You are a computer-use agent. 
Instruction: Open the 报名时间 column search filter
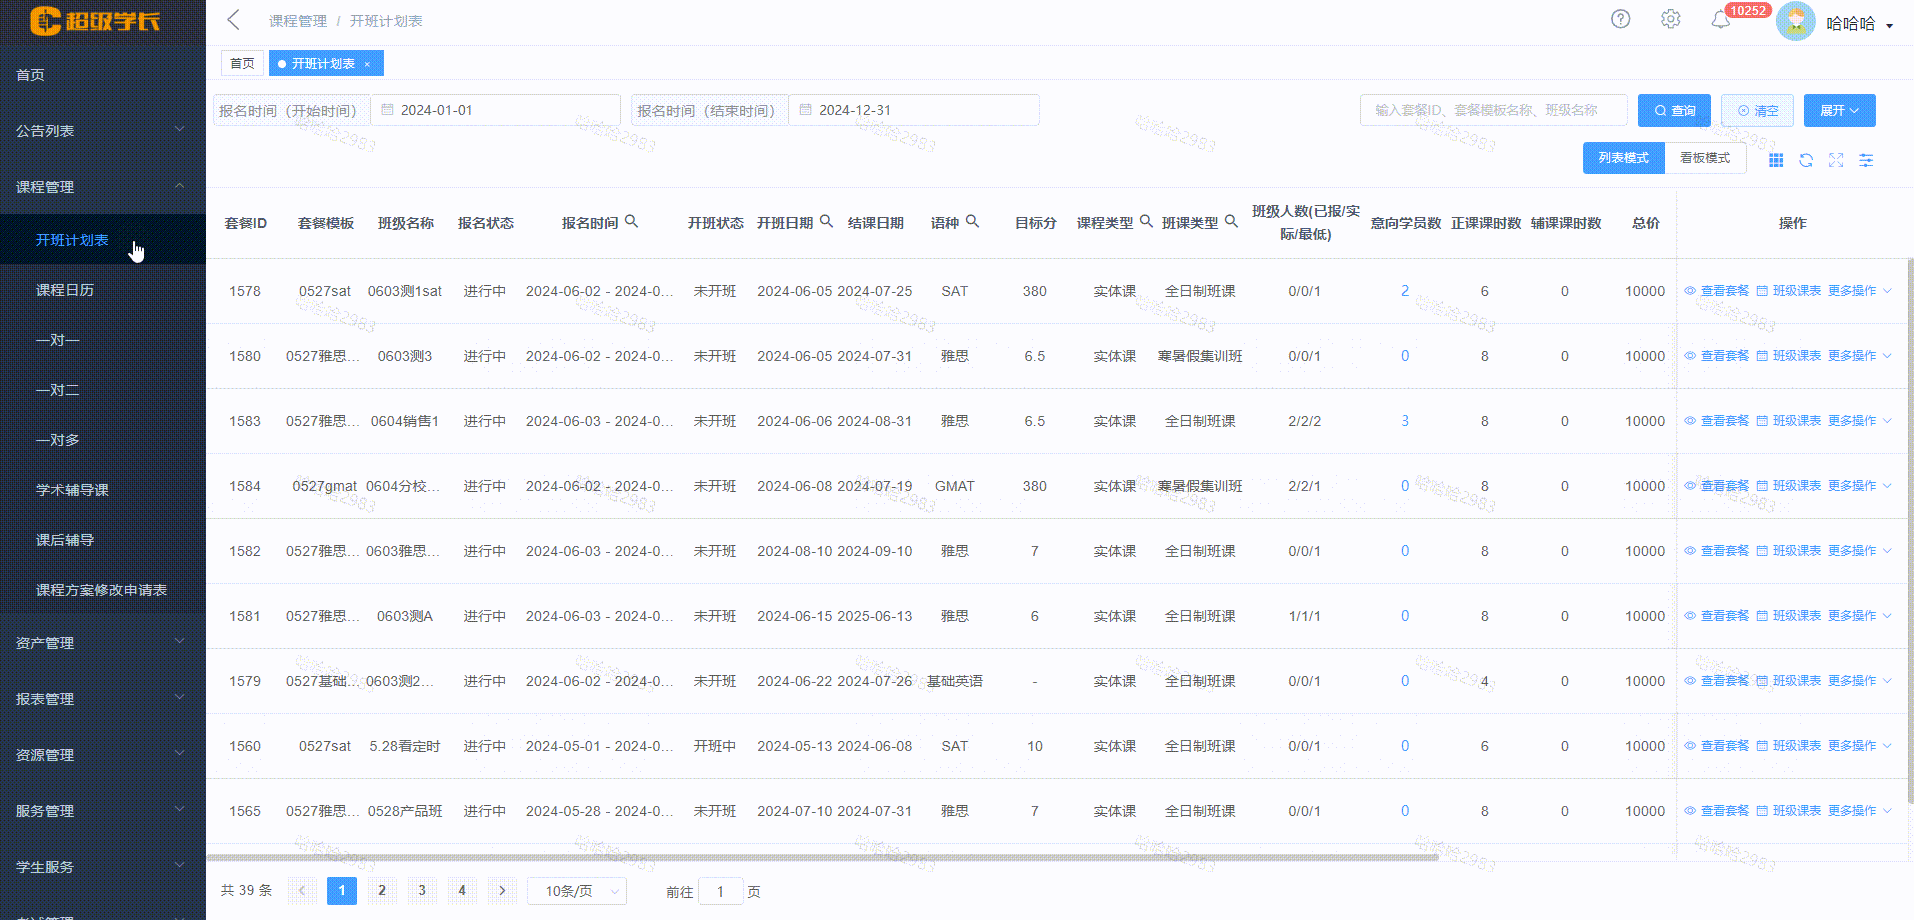(x=632, y=220)
